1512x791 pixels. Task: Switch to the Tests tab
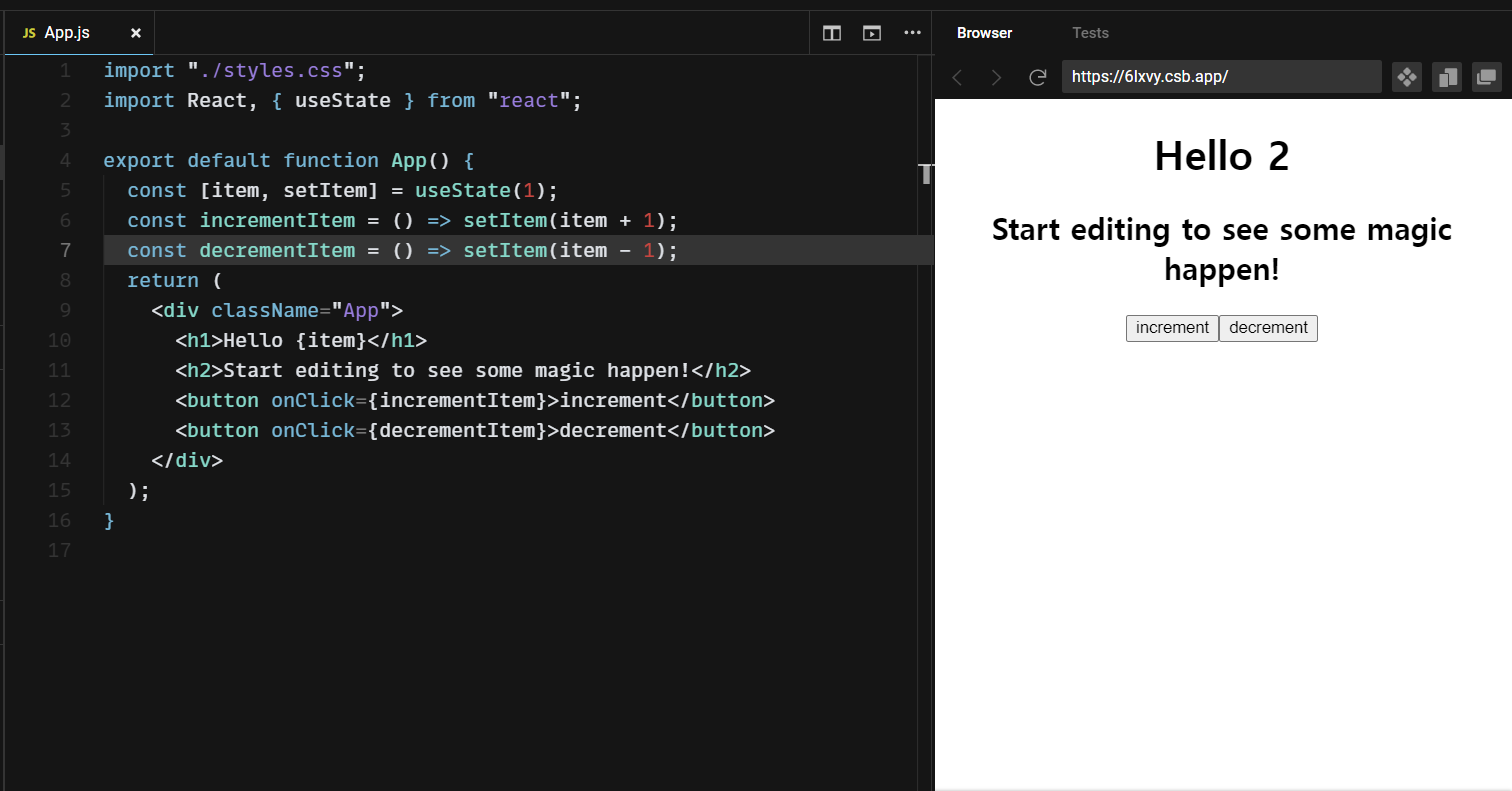(1090, 33)
